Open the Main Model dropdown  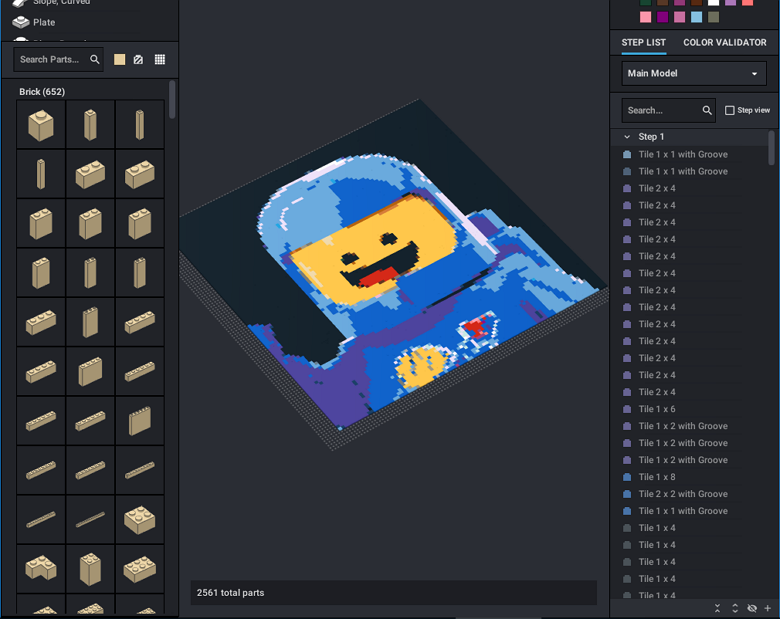693,74
